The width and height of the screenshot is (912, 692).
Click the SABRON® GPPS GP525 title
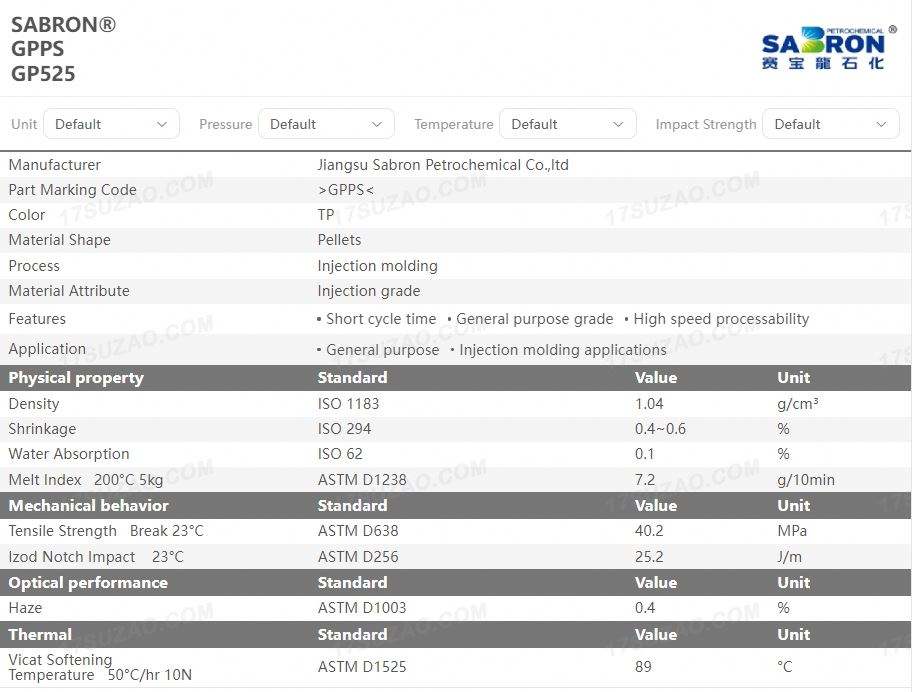[x=62, y=49]
